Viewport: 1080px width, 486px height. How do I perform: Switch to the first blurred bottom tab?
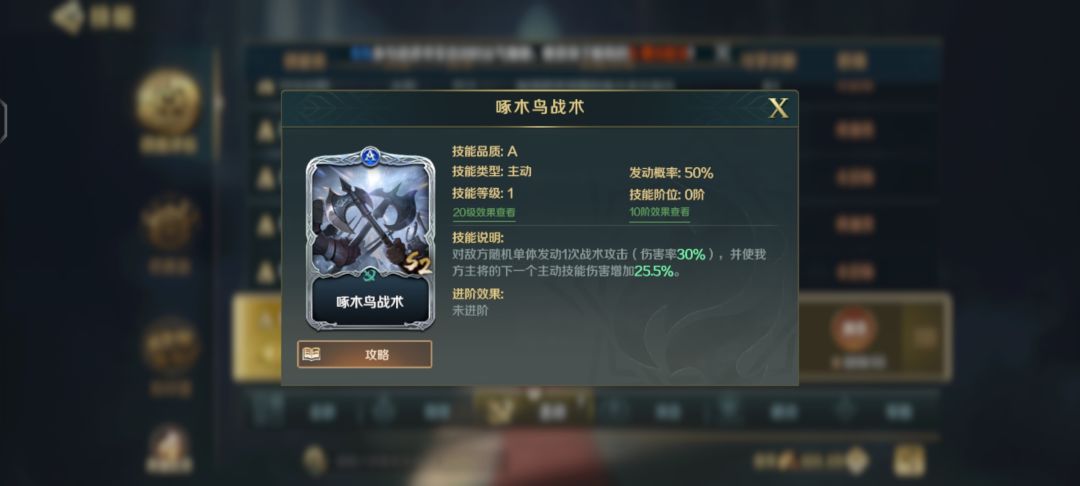[303, 411]
